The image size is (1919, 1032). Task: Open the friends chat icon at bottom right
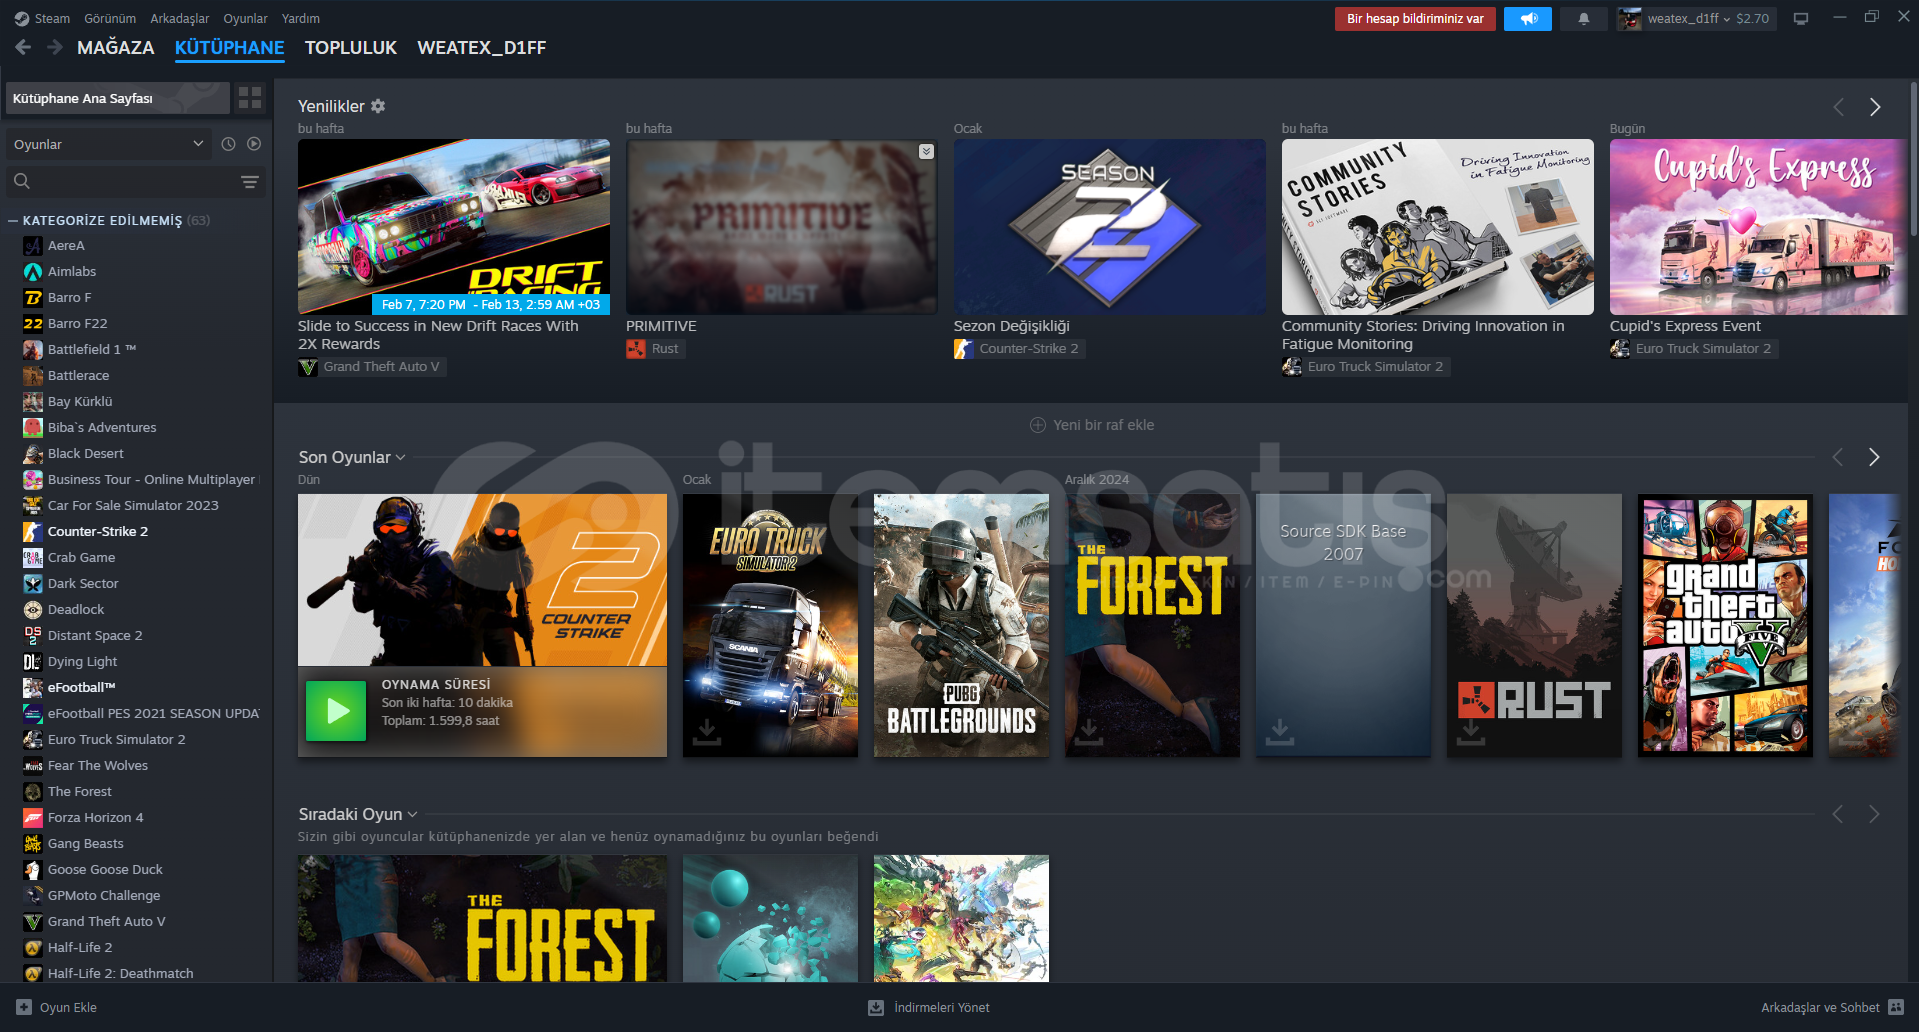pyautogui.click(x=1896, y=1007)
